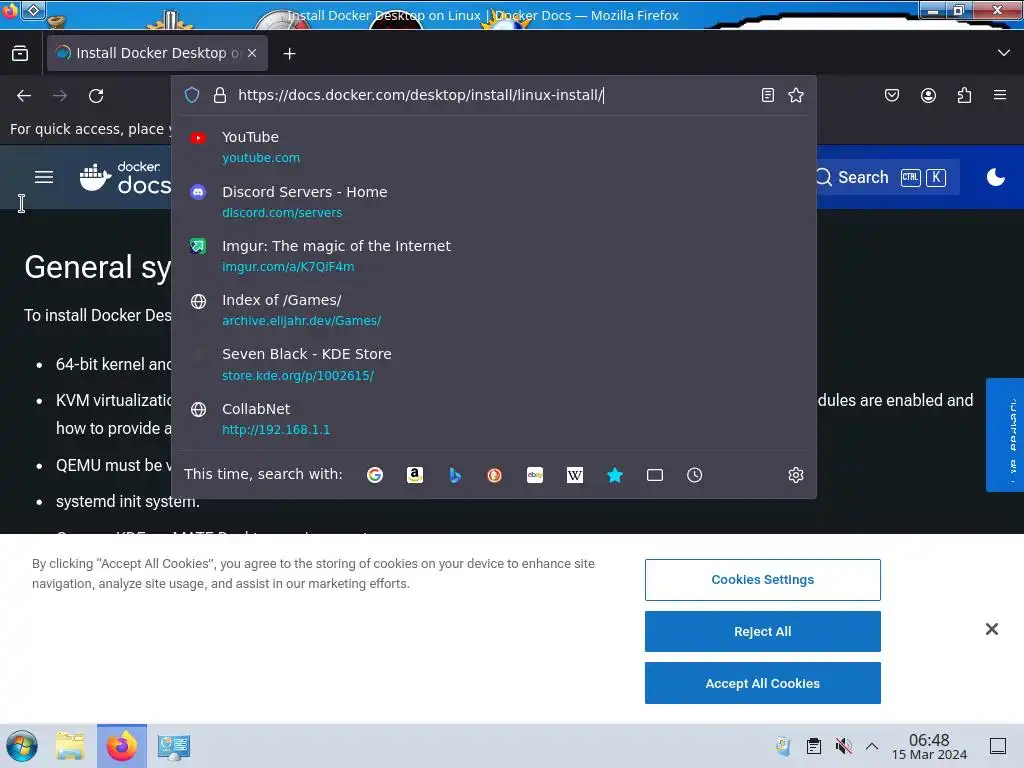Toggle dark mode moon icon

[x=995, y=177]
